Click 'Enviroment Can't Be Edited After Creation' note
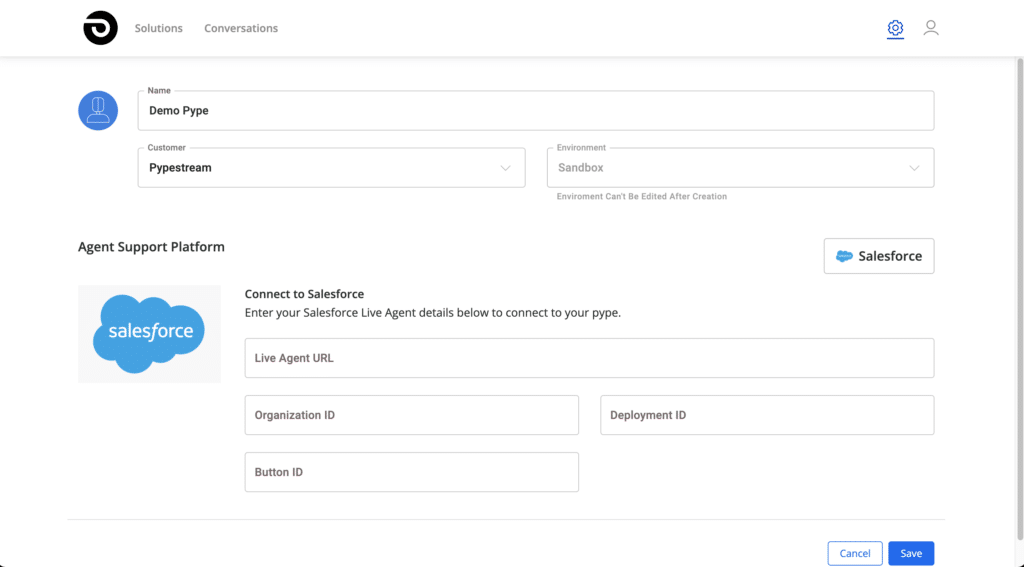The image size is (1024, 567). pyautogui.click(x=641, y=196)
